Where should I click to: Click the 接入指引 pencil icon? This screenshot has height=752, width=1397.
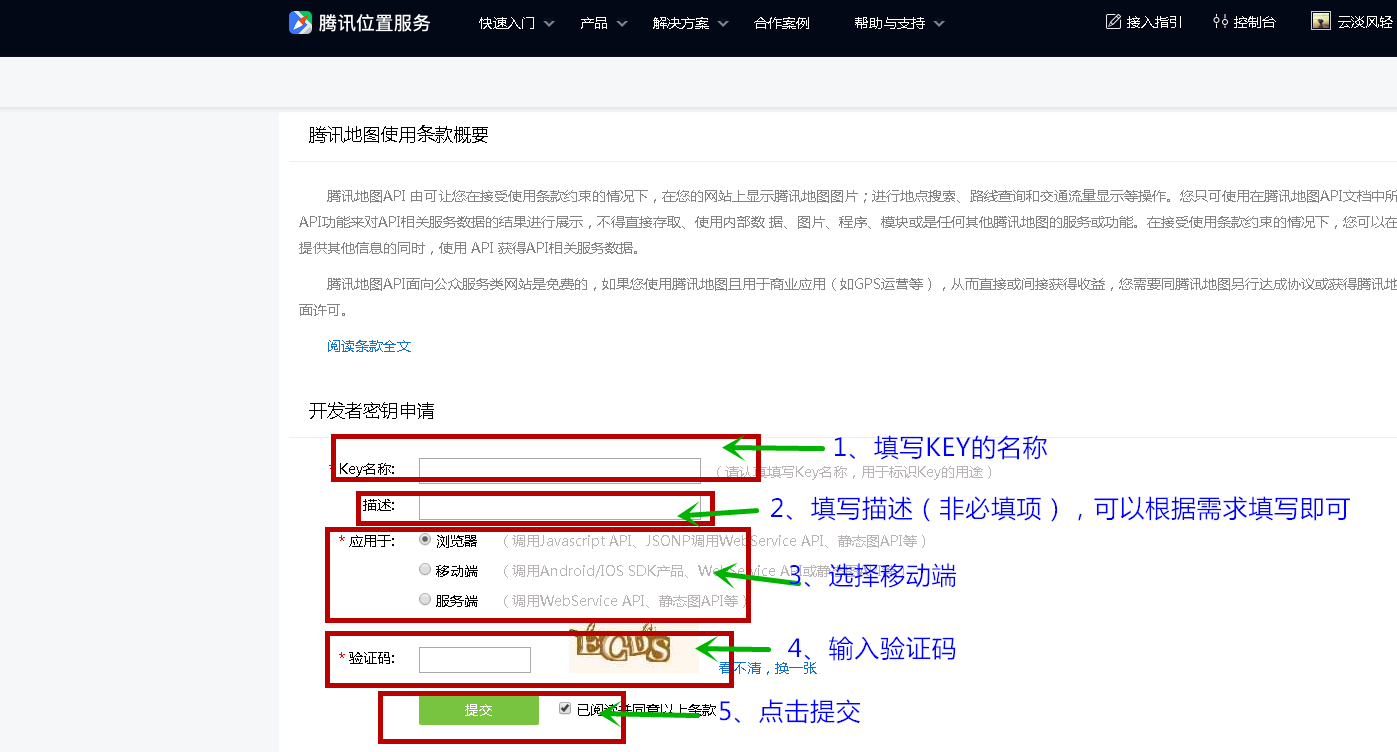point(1113,21)
